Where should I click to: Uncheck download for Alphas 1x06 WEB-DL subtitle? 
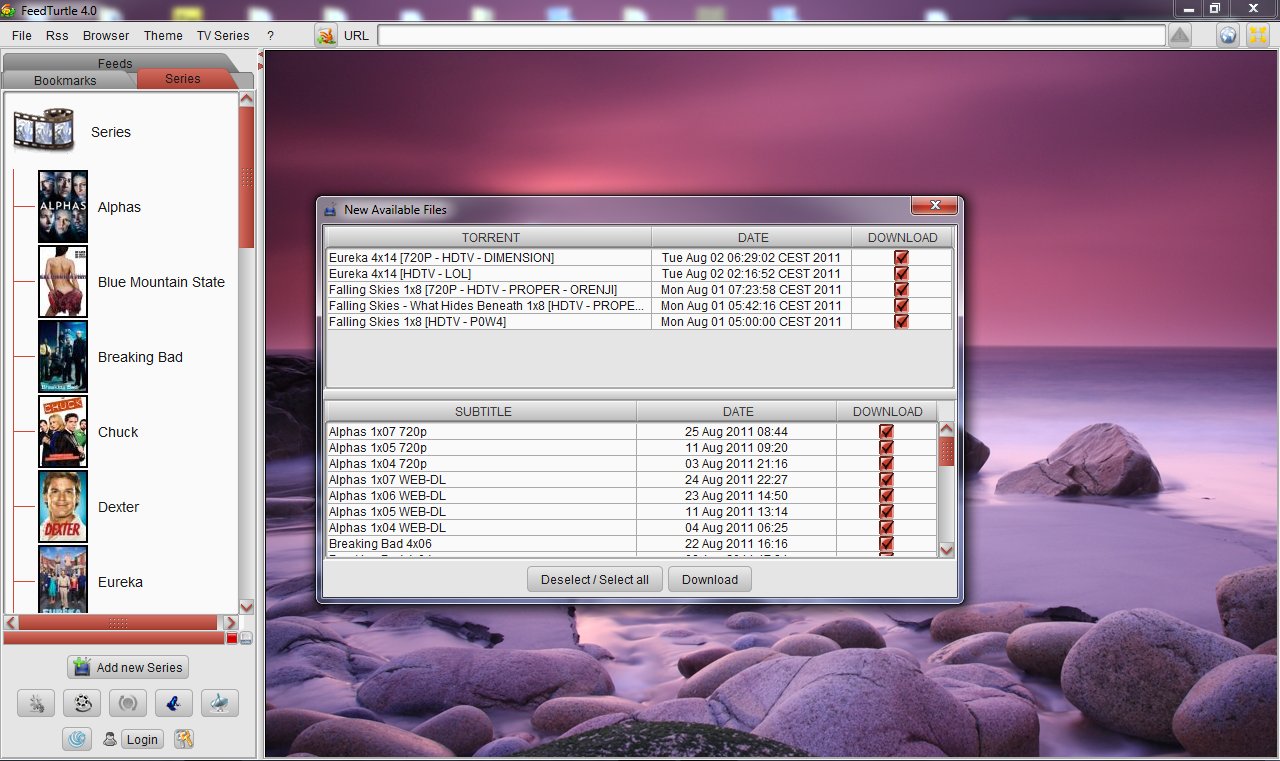coord(886,496)
